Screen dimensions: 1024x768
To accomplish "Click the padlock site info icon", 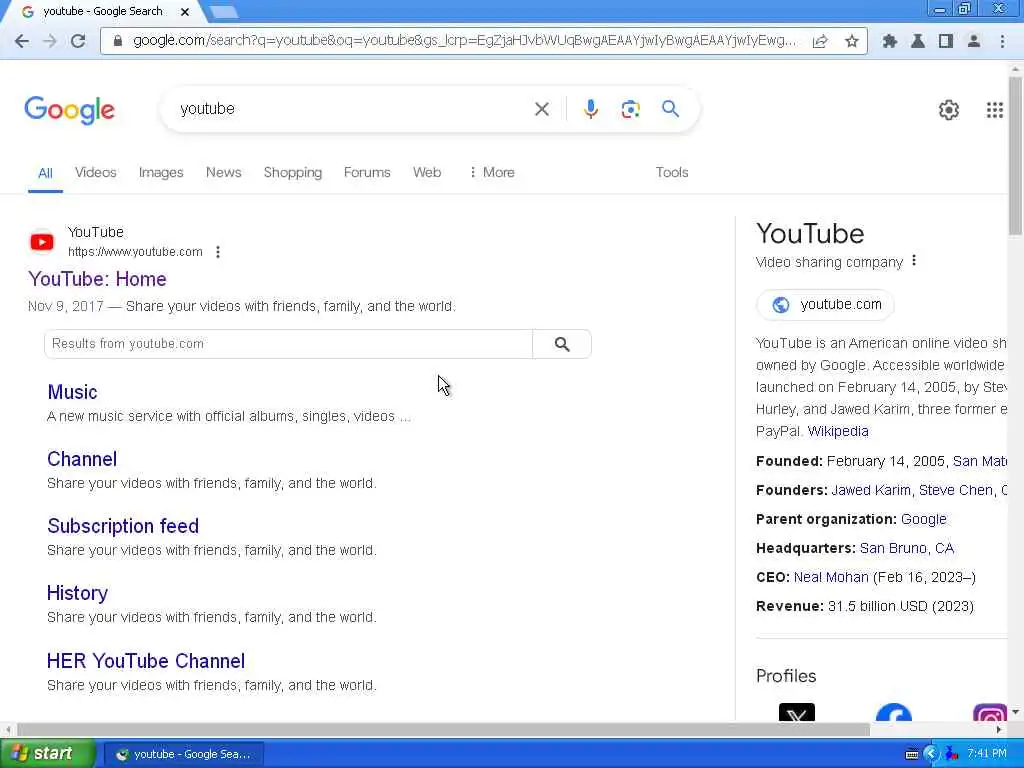I will coord(118,41).
